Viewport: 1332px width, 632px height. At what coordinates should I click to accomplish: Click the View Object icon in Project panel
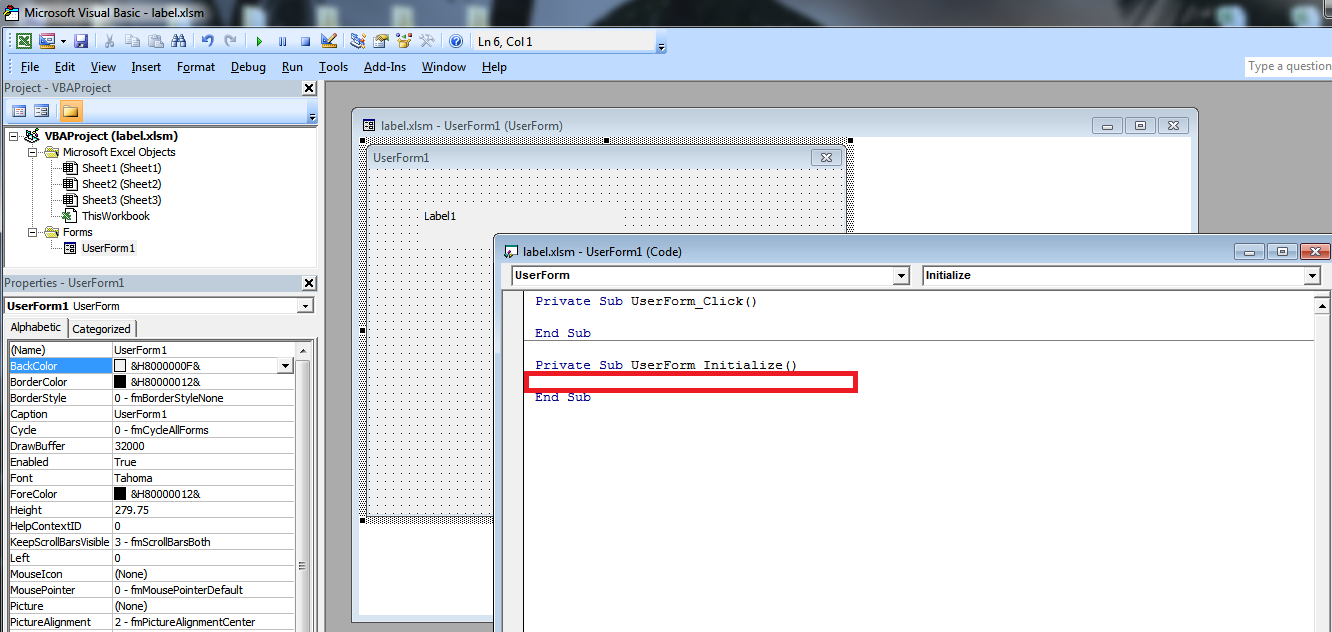coord(42,110)
